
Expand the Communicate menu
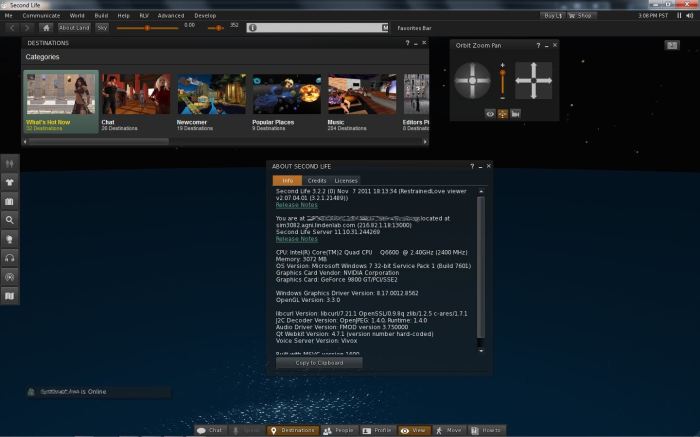click(x=41, y=16)
